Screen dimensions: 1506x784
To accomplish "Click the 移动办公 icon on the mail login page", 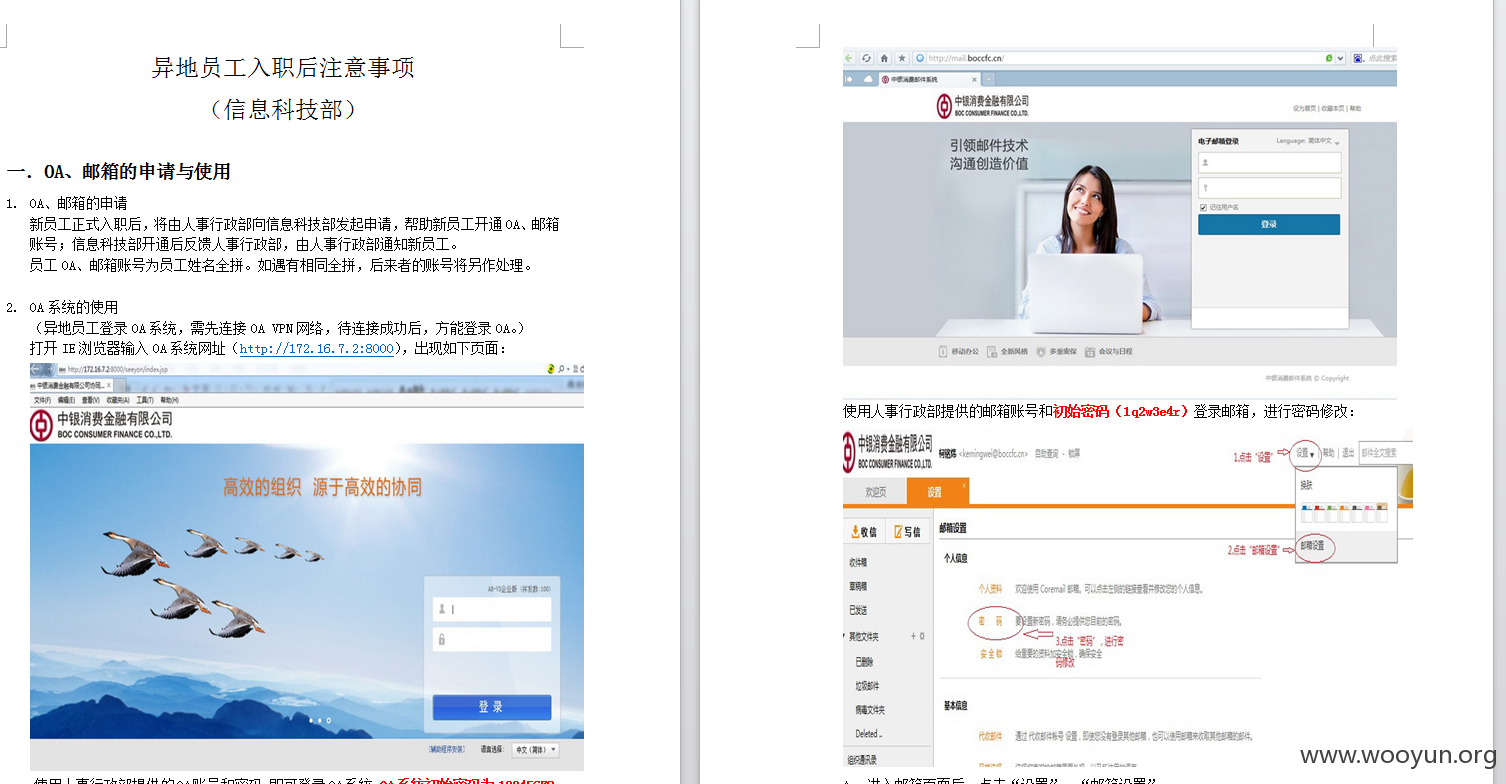I will point(943,351).
